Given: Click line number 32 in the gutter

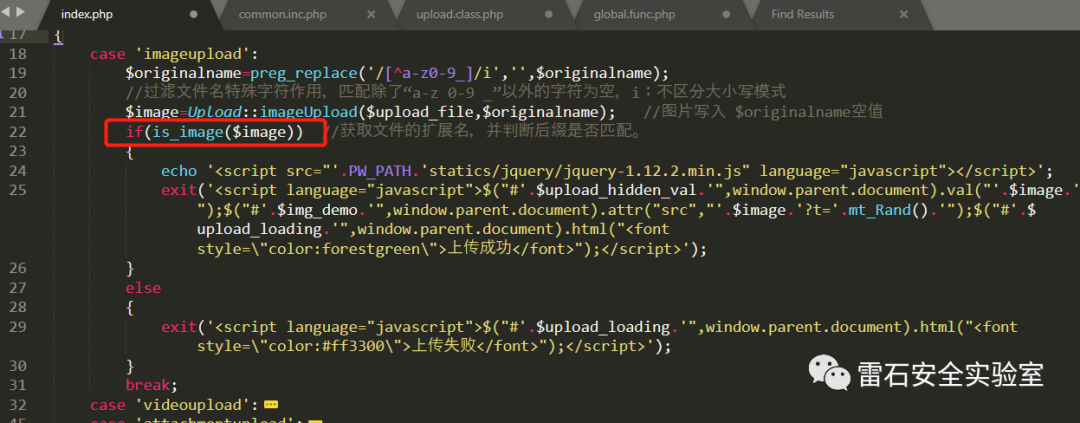Looking at the screenshot, I should 19,404.
